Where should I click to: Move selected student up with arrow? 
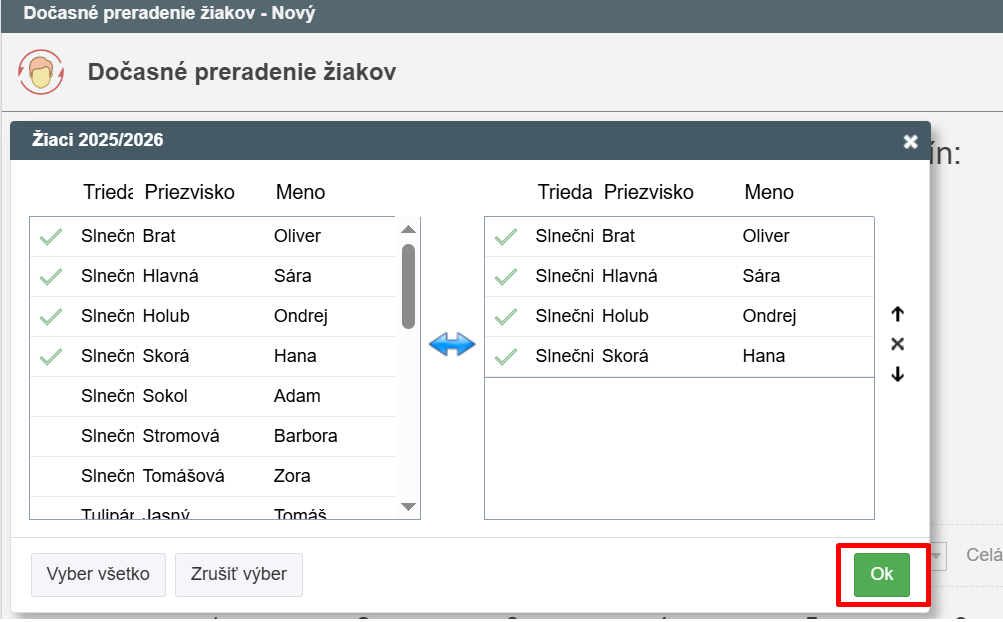tap(897, 314)
